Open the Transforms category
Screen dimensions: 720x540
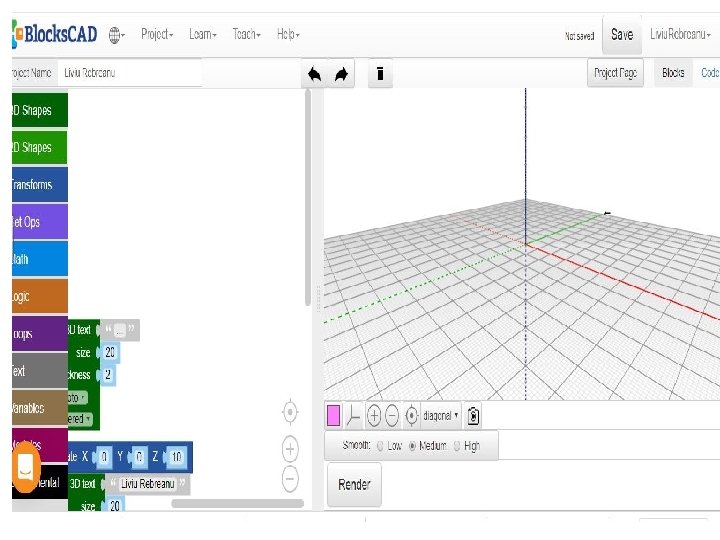tap(40, 185)
